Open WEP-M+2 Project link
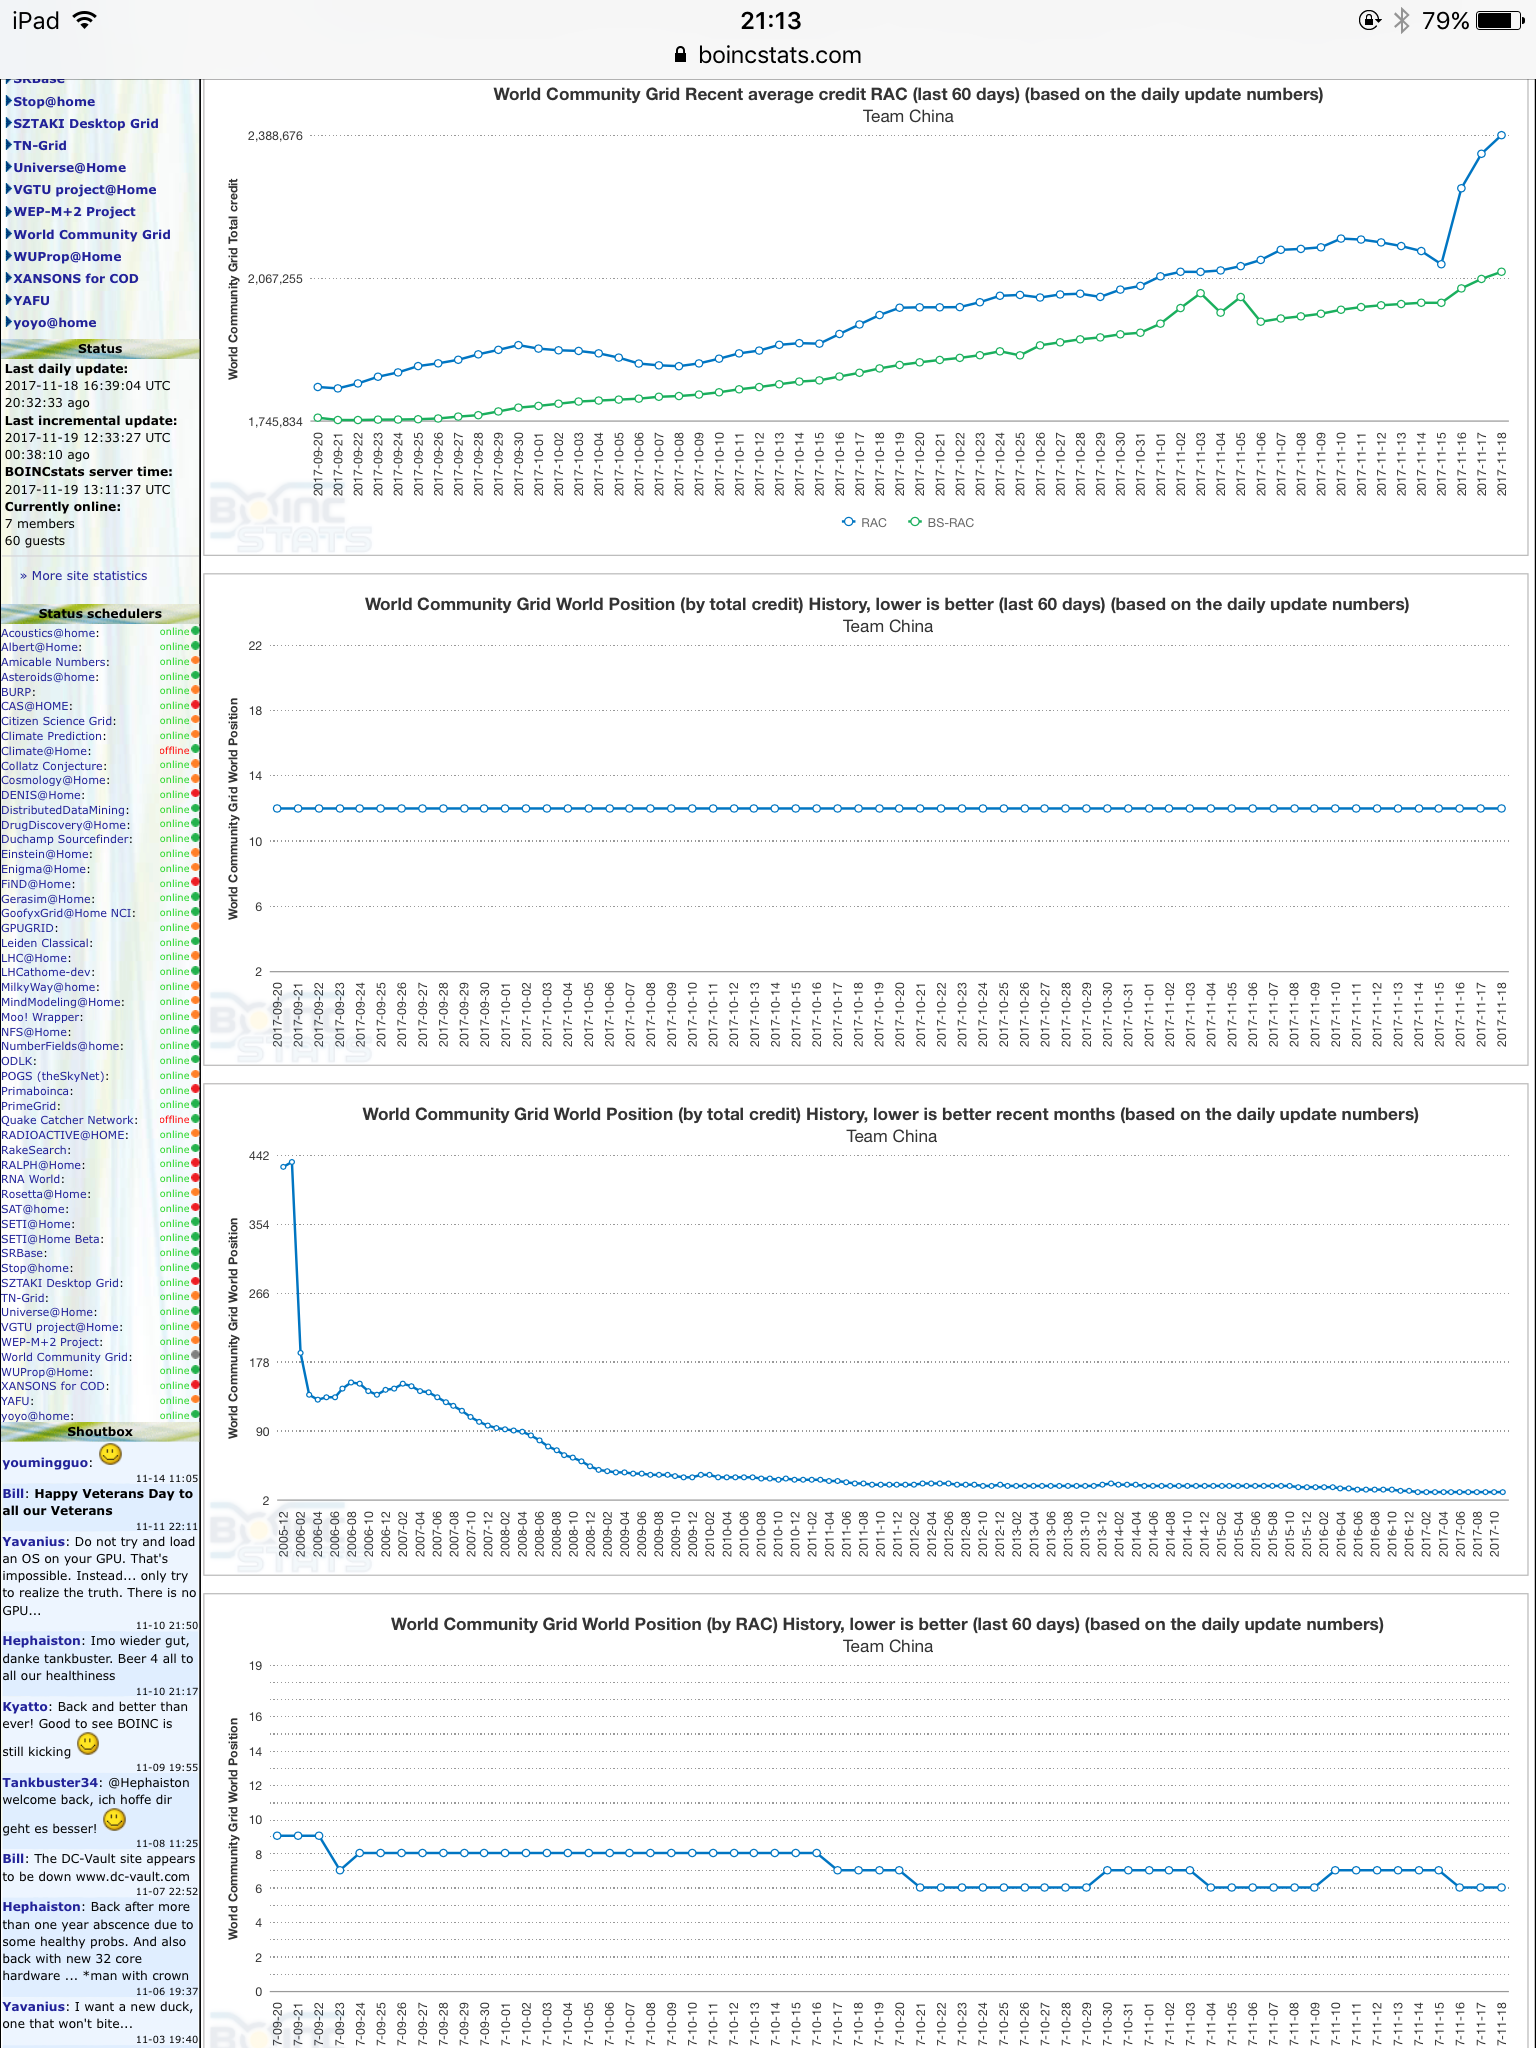This screenshot has height=2048, width=1536. (74, 211)
